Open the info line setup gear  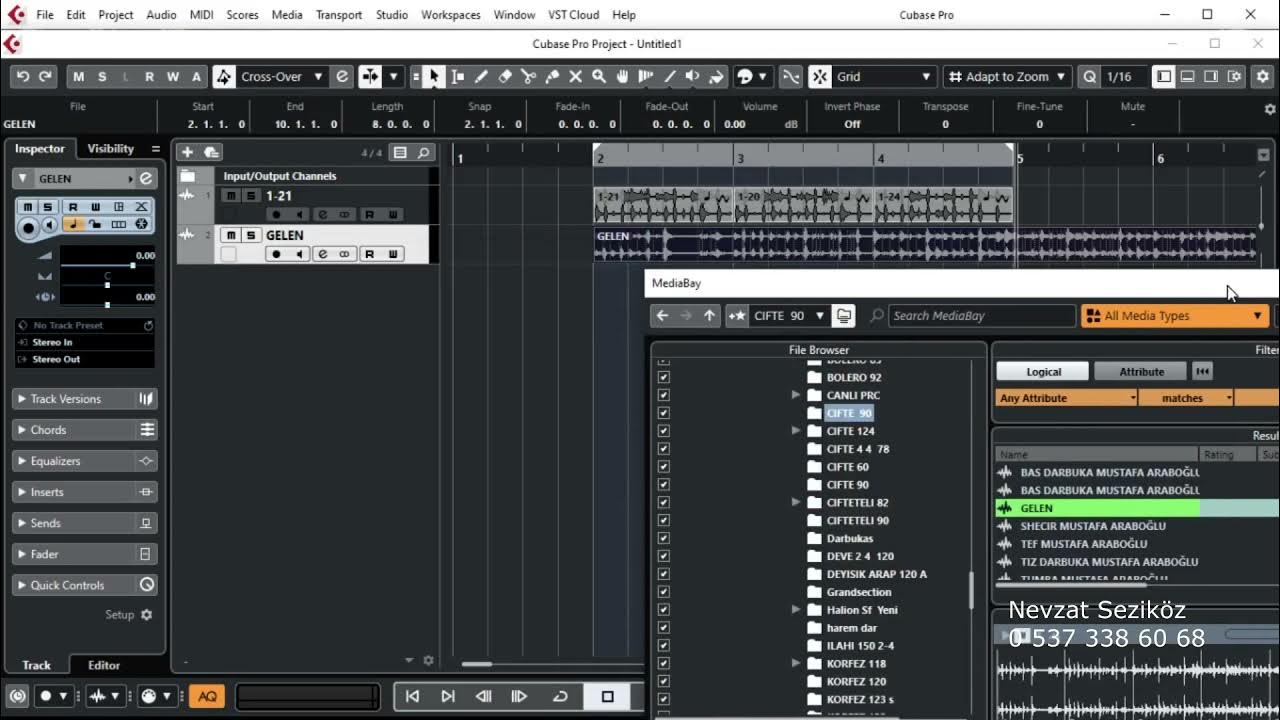(x=1270, y=109)
